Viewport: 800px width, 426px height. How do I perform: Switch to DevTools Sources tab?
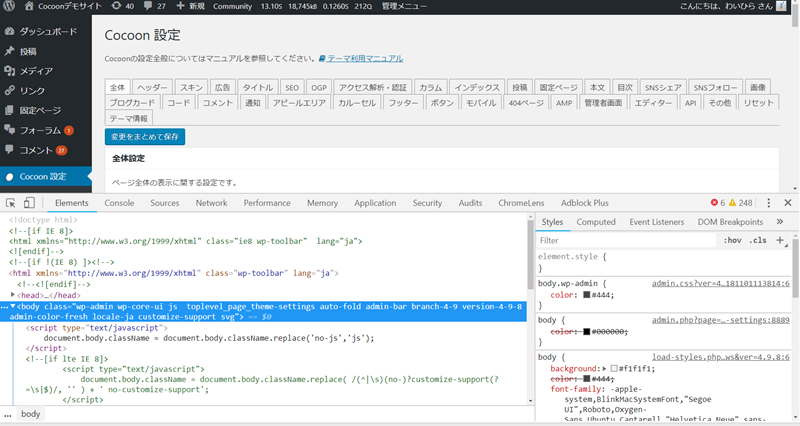click(x=164, y=203)
